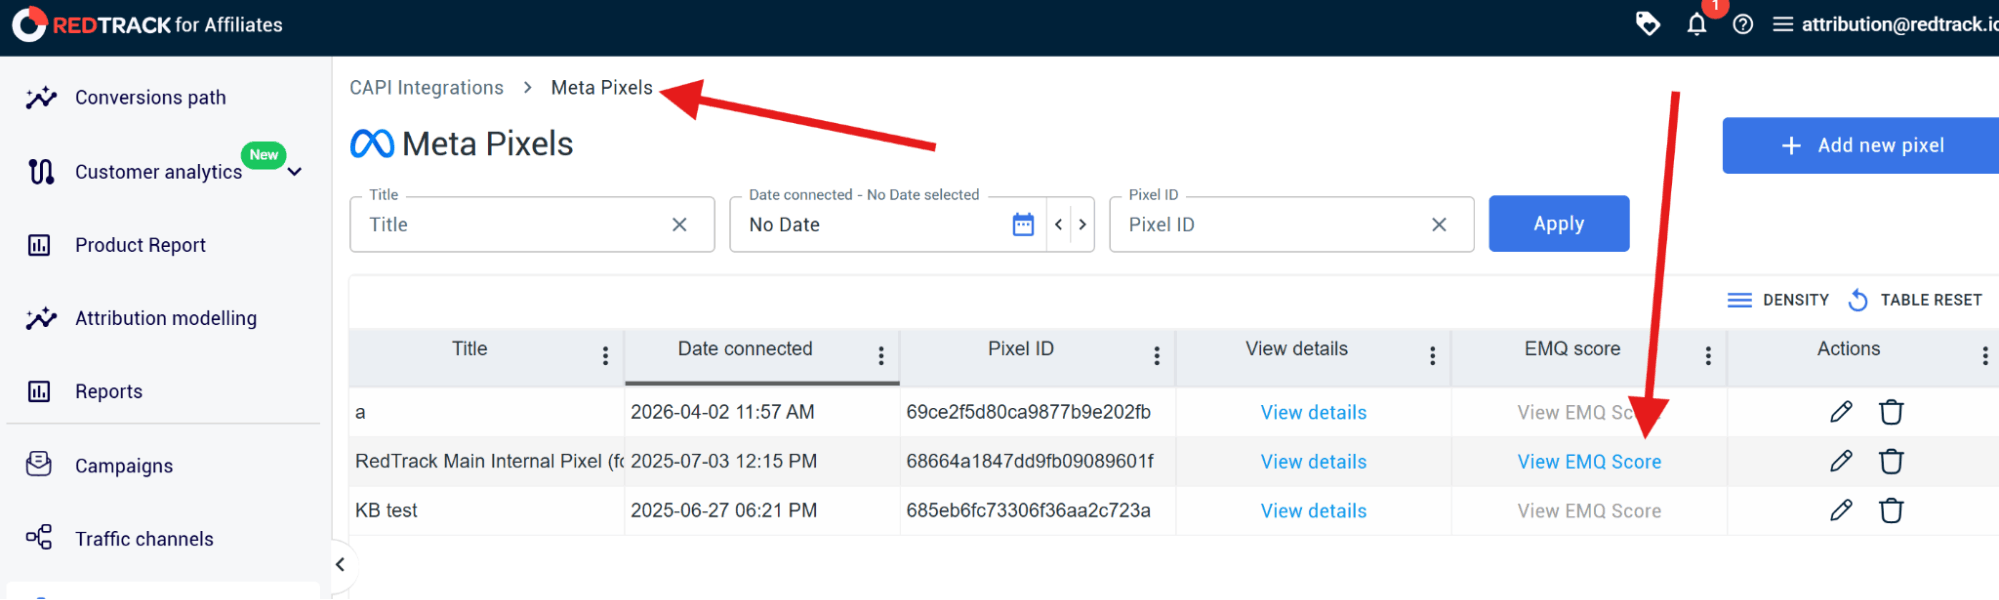Click the Reports sidebar icon
This screenshot has height=600, width=1999.
click(x=39, y=391)
